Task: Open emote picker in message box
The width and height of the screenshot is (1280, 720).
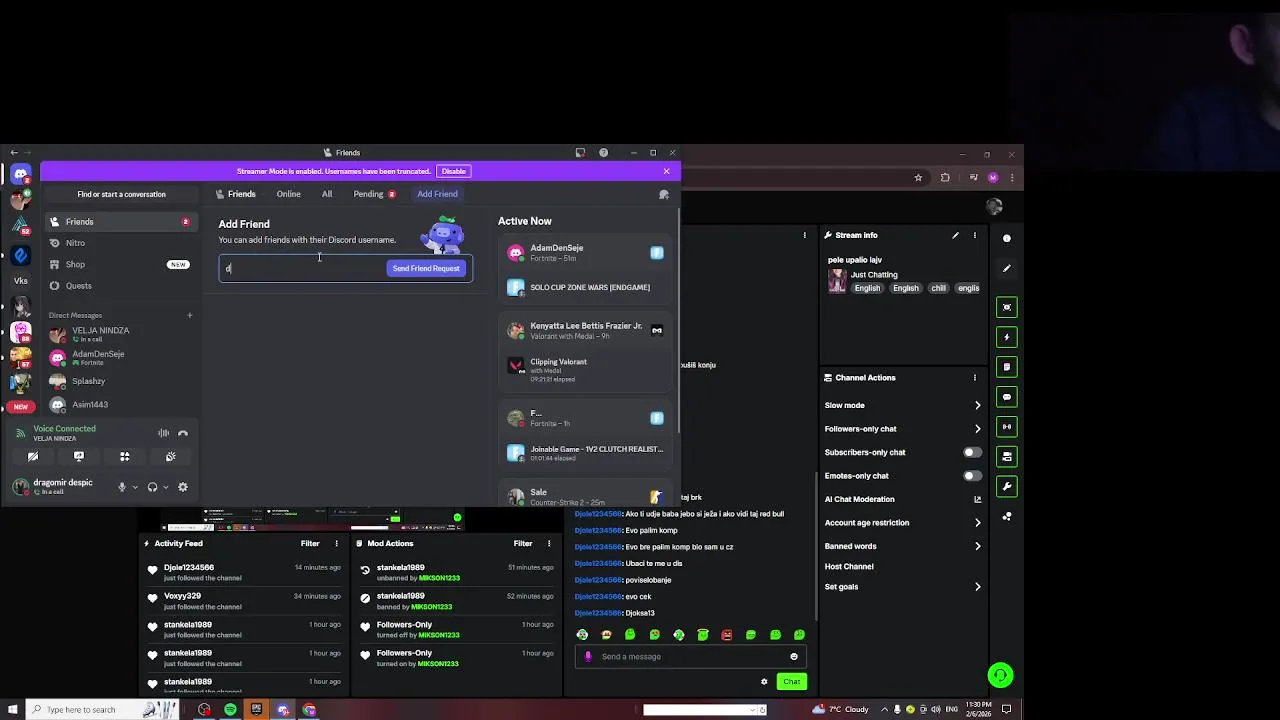Action: [794, 657]
